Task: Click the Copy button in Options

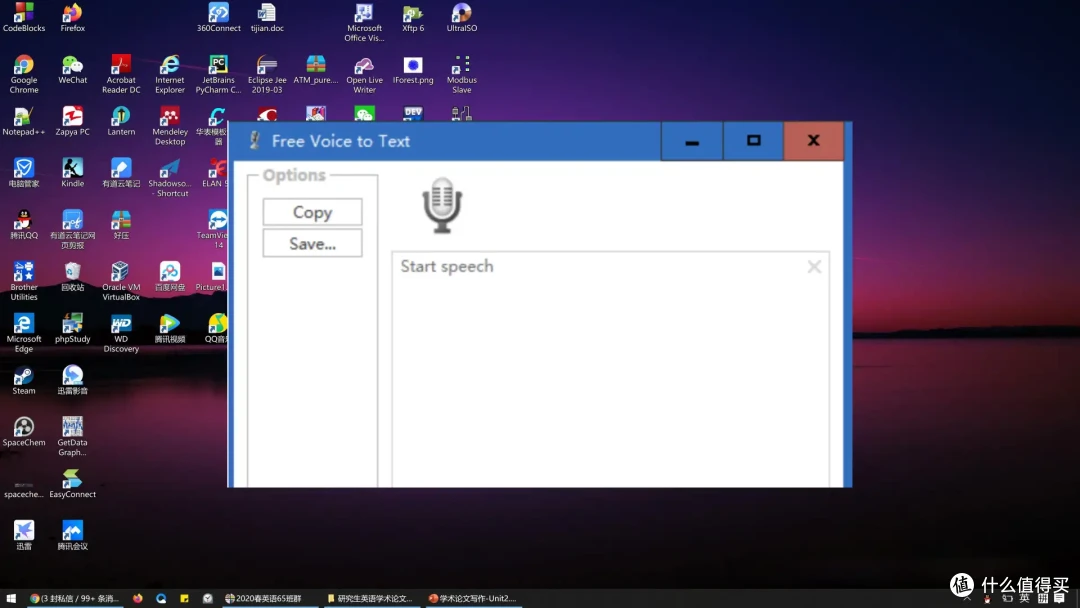Action: coord(312,212)
